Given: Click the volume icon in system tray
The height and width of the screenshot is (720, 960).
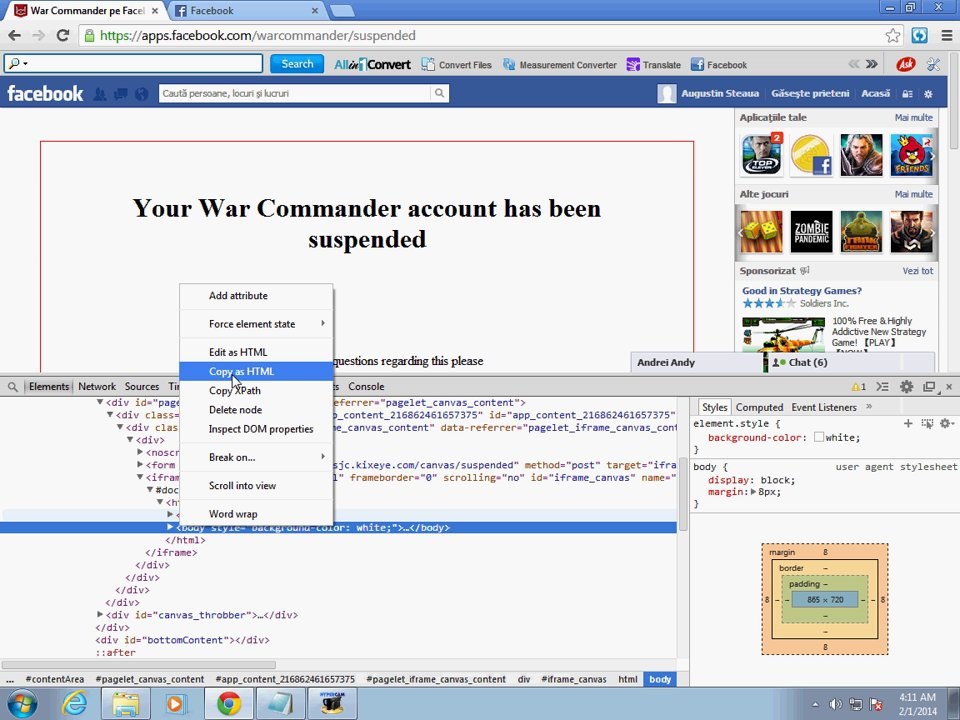Looking at the screenshot, I should (x=834, y=704).
